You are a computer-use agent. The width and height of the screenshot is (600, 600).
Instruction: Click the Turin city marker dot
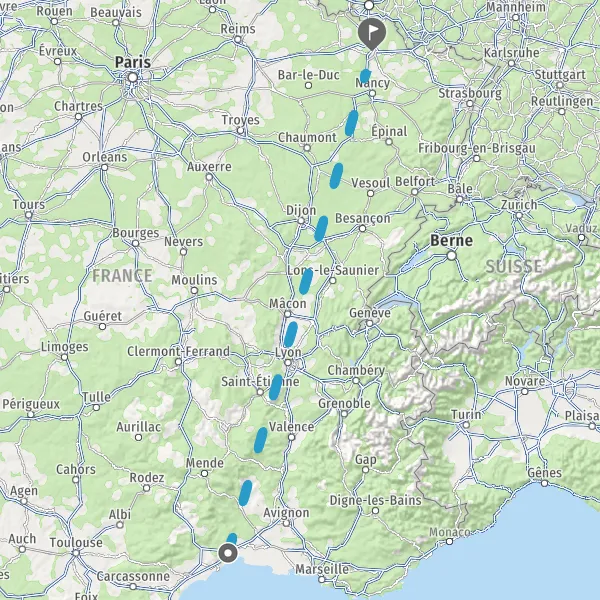(466, 425)
